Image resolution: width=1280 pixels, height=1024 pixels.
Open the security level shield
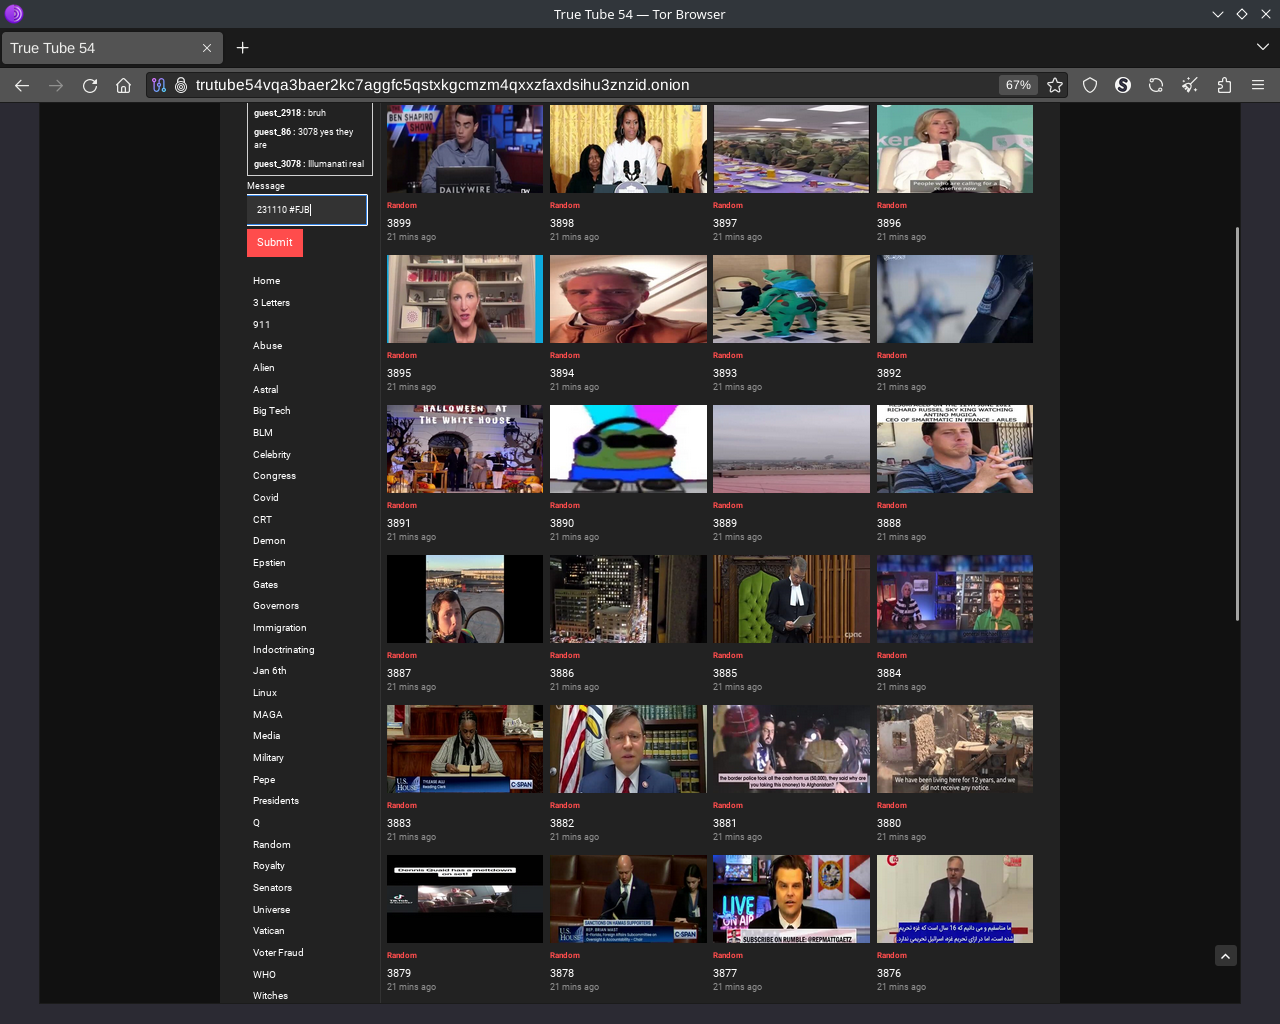[1090, 85]
